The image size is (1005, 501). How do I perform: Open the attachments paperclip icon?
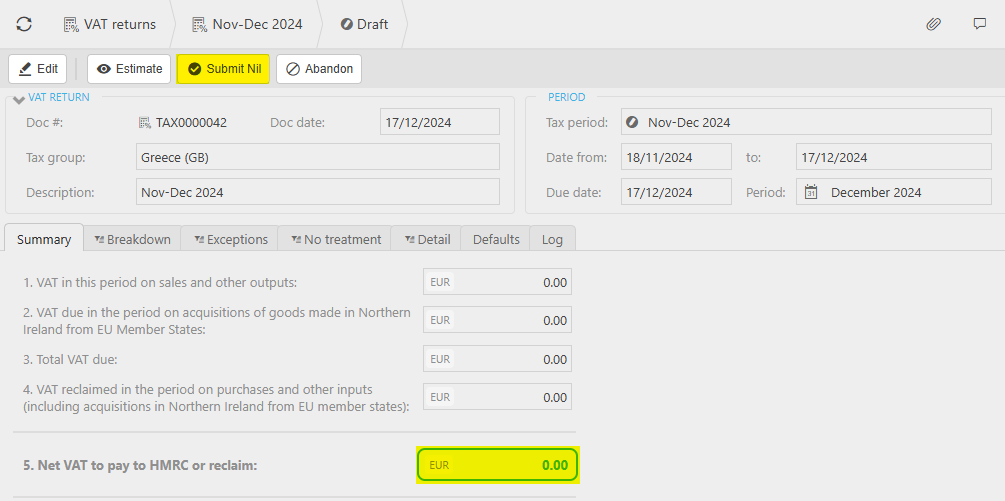[933, 24]
